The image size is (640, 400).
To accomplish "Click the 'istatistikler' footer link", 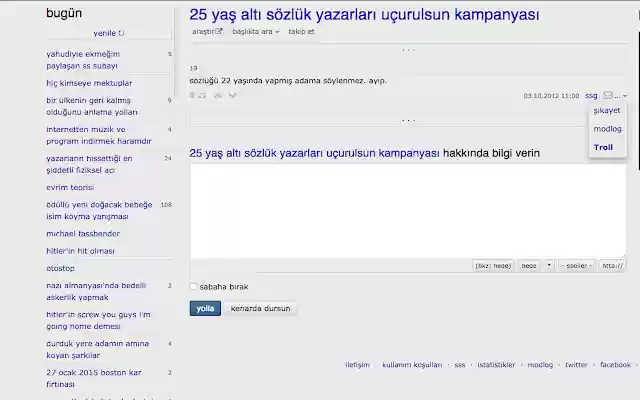I will [496, 365].
